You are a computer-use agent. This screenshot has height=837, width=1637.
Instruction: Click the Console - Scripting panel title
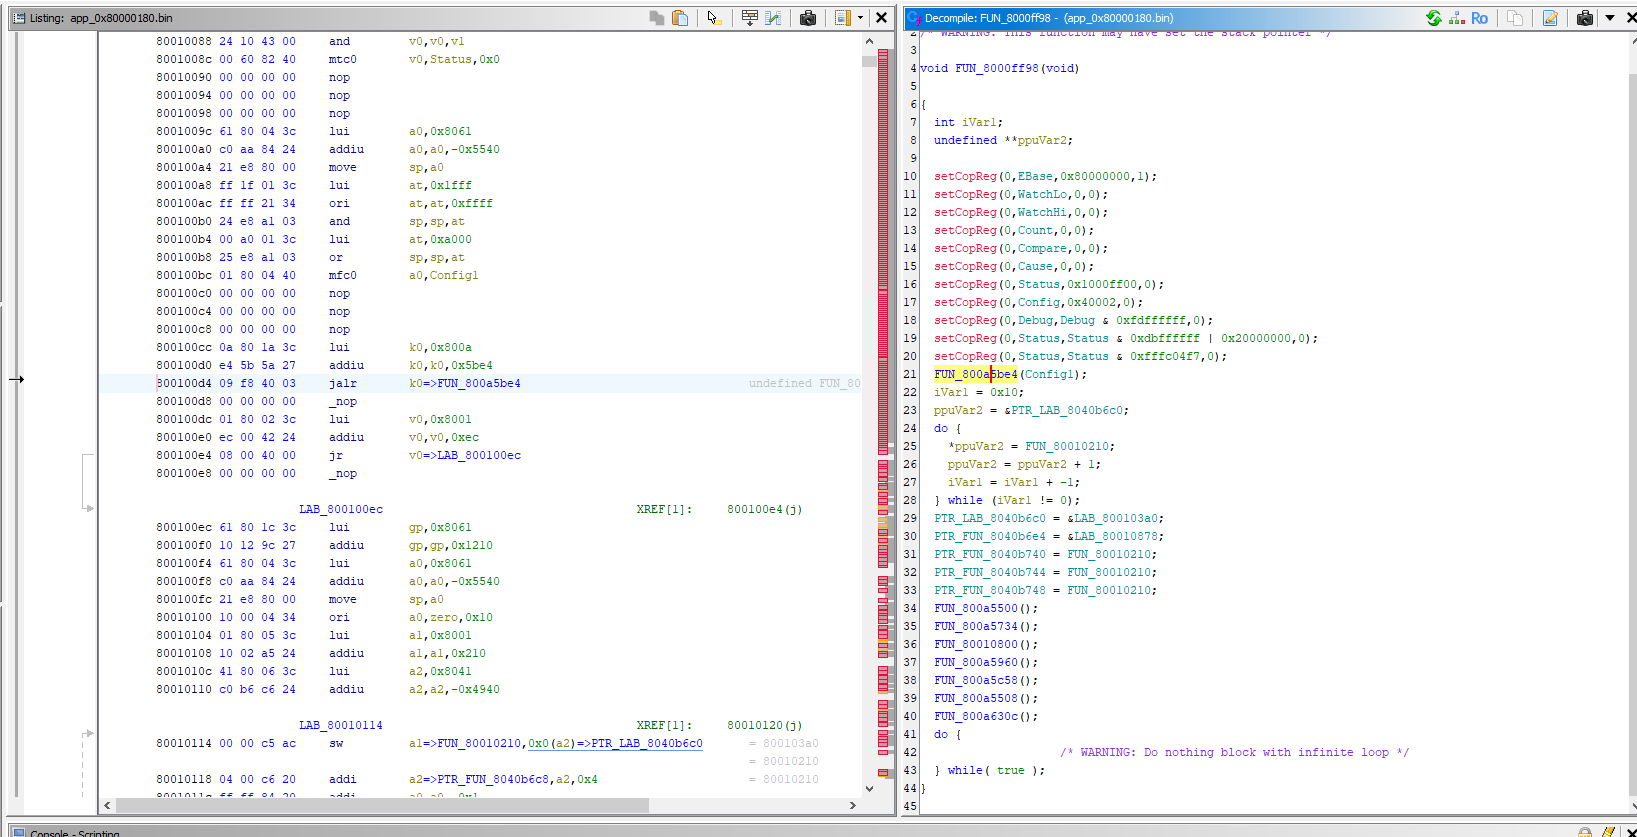click(x=74, y=832)
